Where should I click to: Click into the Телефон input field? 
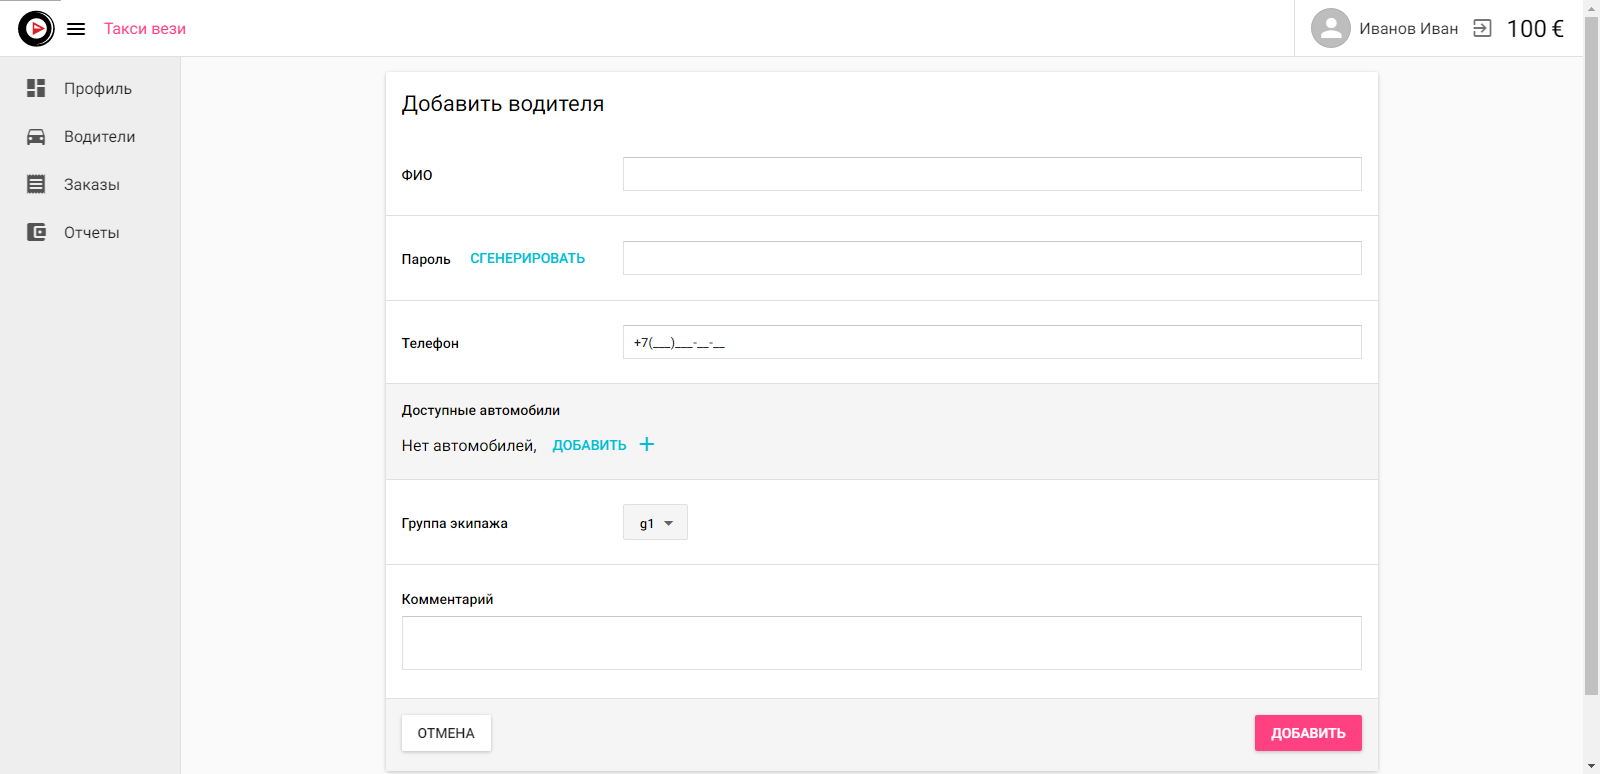pos(991,342)
